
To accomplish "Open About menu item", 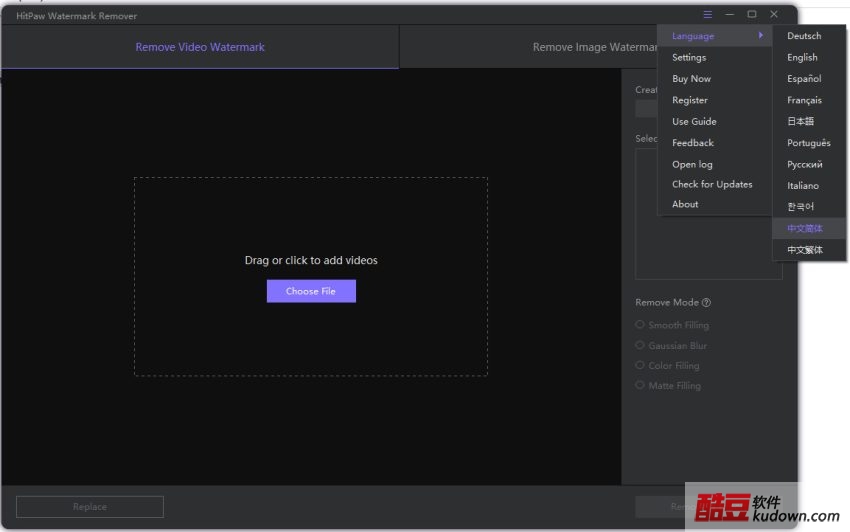I will tap(714, 204).
